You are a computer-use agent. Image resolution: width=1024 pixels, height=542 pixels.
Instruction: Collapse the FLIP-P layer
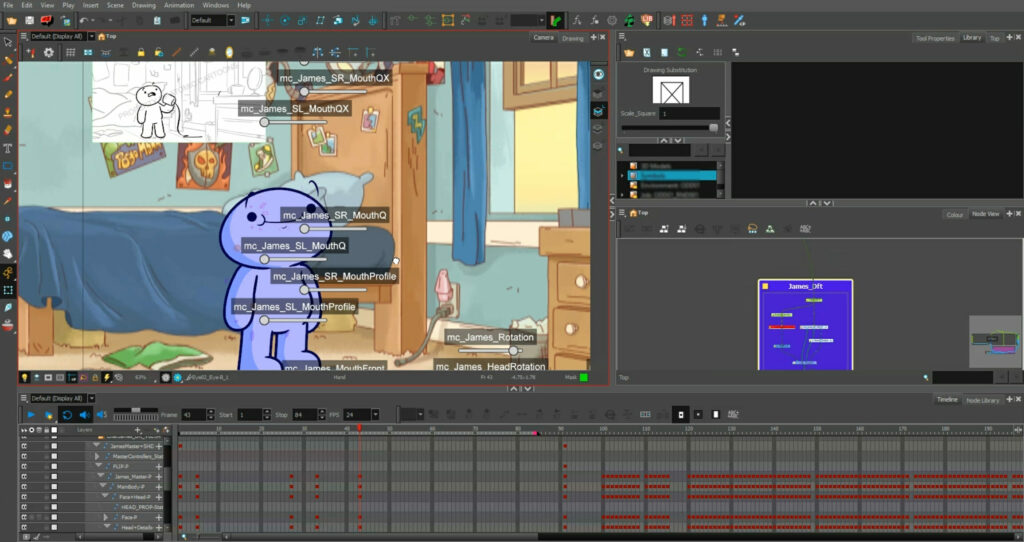point(100,467)
